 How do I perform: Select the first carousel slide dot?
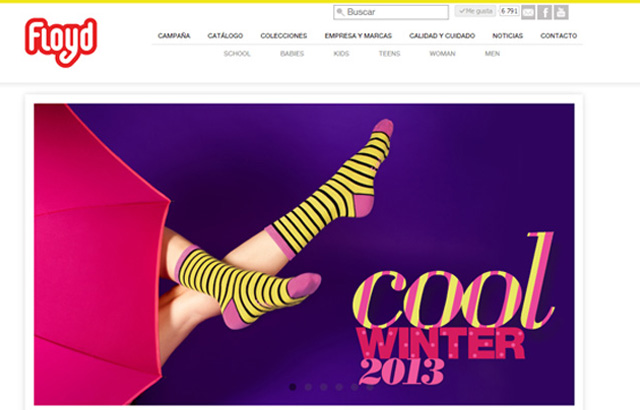click(x=293, y=387)
